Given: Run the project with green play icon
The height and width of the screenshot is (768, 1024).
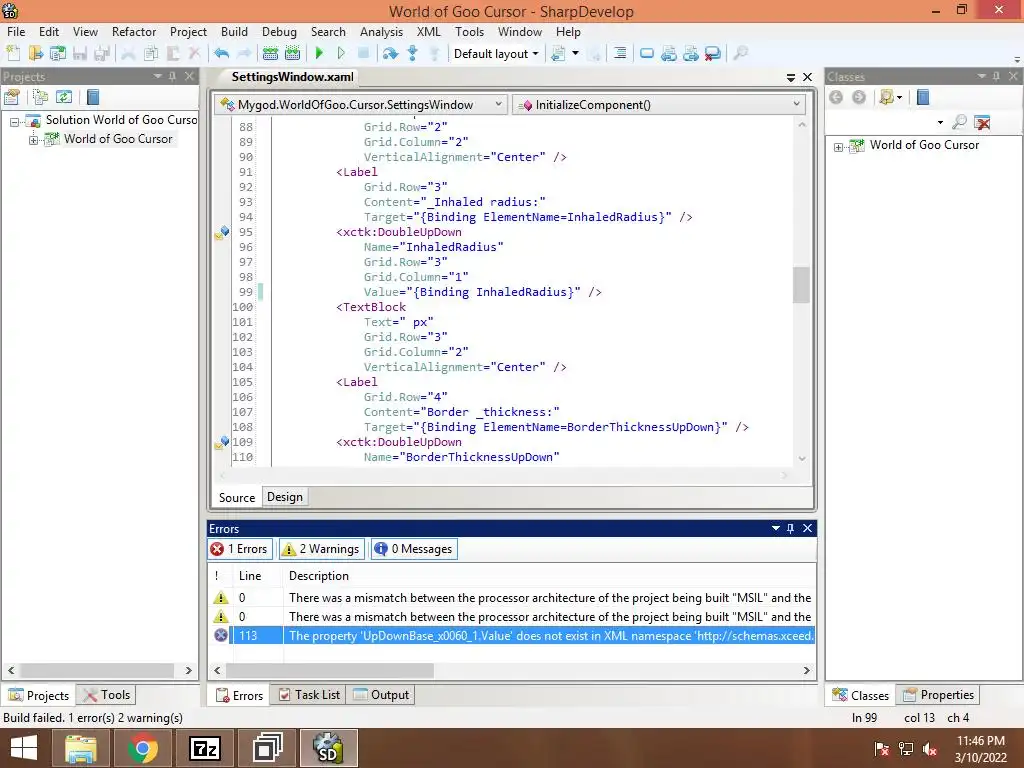Looking at the screenshot, I should (x=319, y=54).
